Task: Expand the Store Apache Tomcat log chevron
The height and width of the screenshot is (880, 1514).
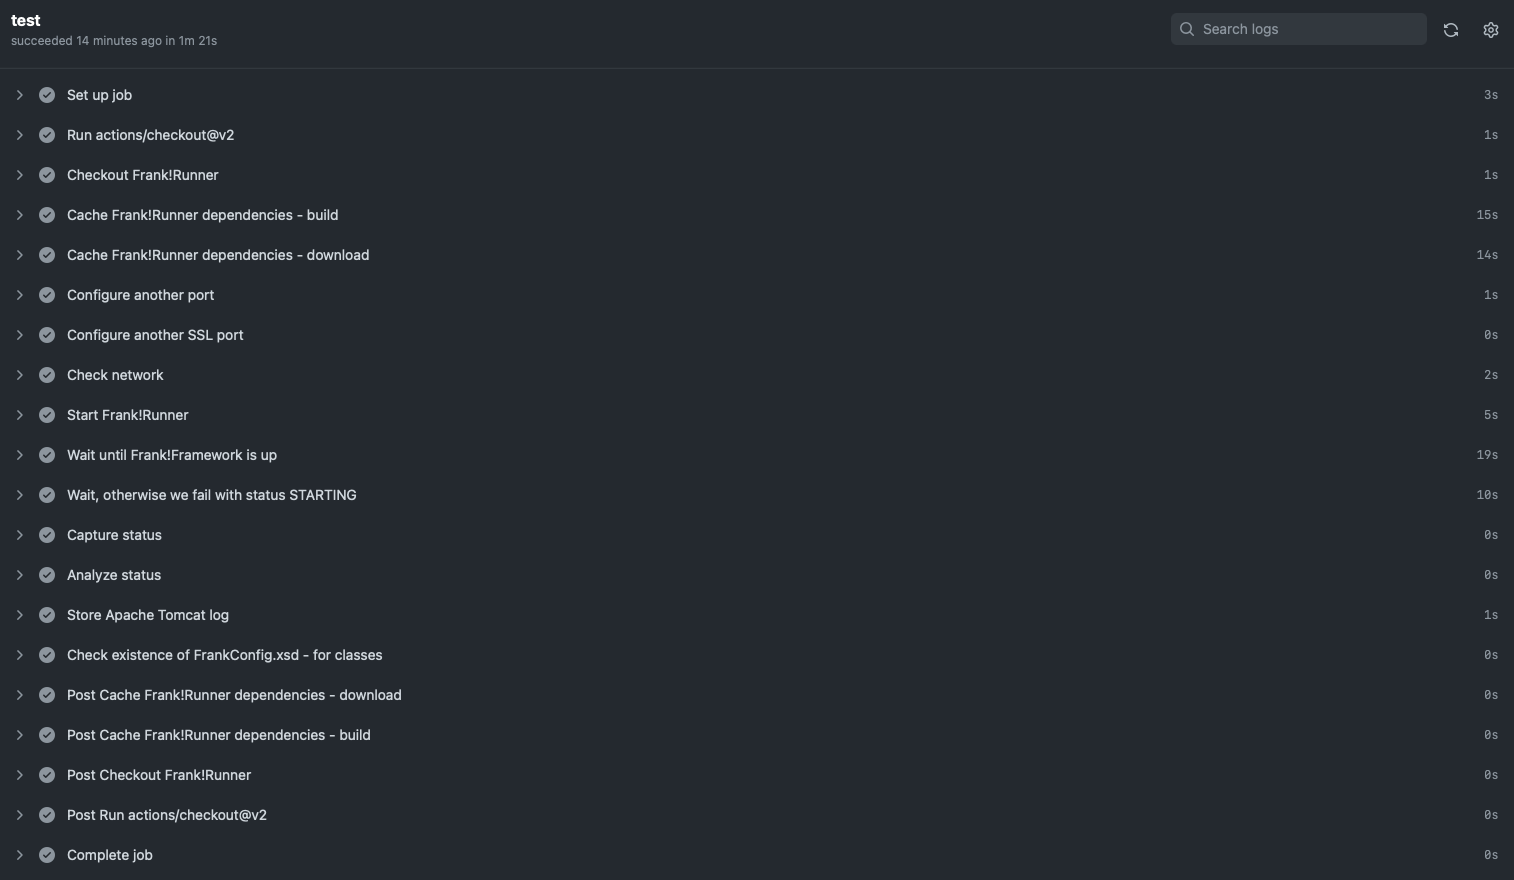Action: pos(19,615)
